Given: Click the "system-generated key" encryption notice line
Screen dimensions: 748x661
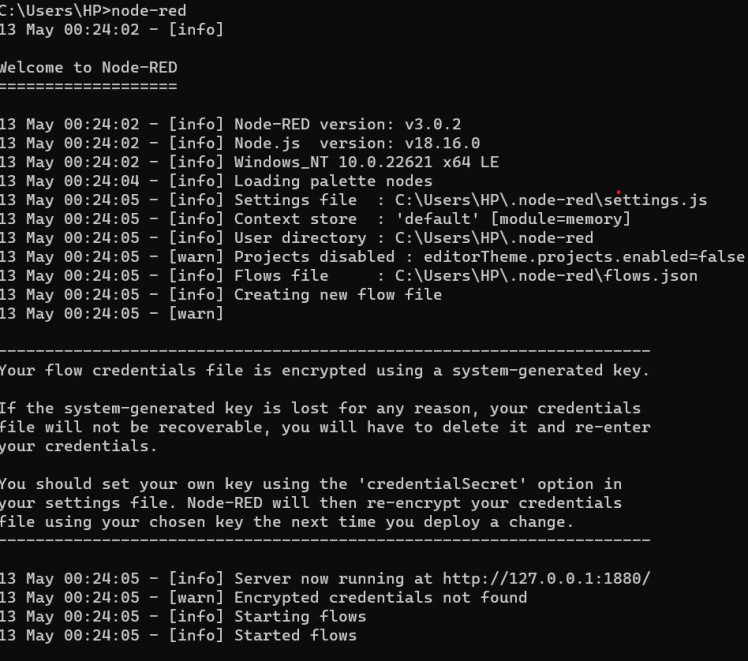Looking at the screenshot, I should (x=324, y=371).
